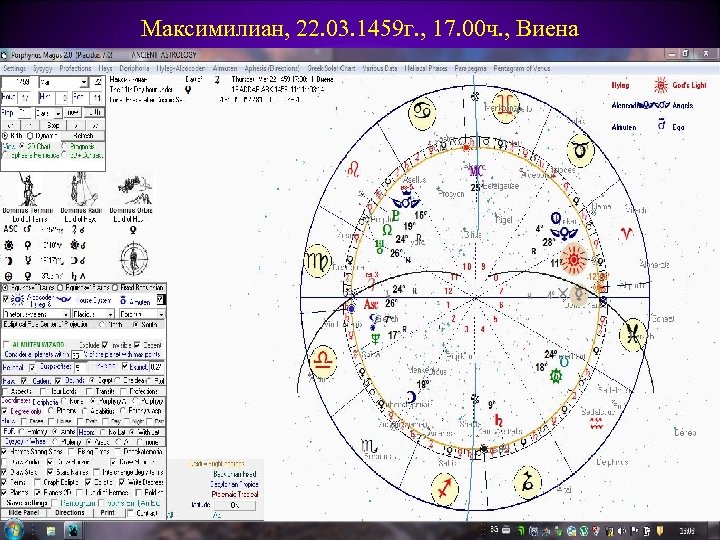The width and height of the screenshot is (720, 540).
Task: Toggle the Terms checkbox
Action: tap(5, 482)
